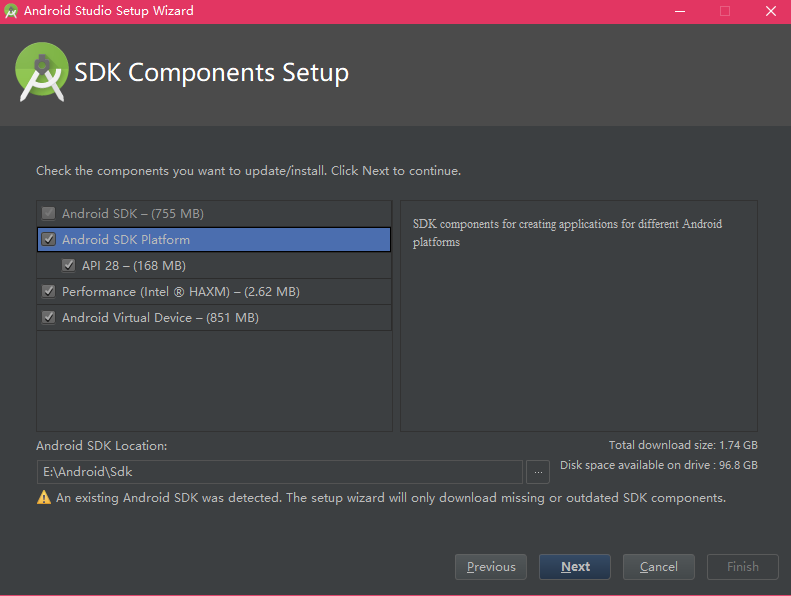The height and width of the screenshot is (596, 791).
Task: Uncheck Android Virtual Device checkbox
Action: [49, 317]
